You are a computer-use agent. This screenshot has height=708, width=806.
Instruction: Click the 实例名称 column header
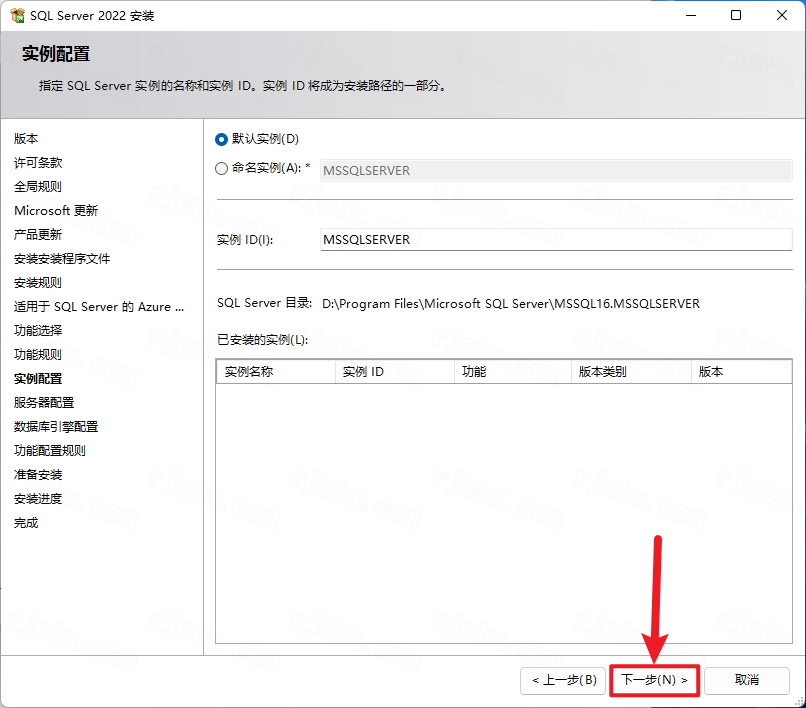tap(276, 372)
